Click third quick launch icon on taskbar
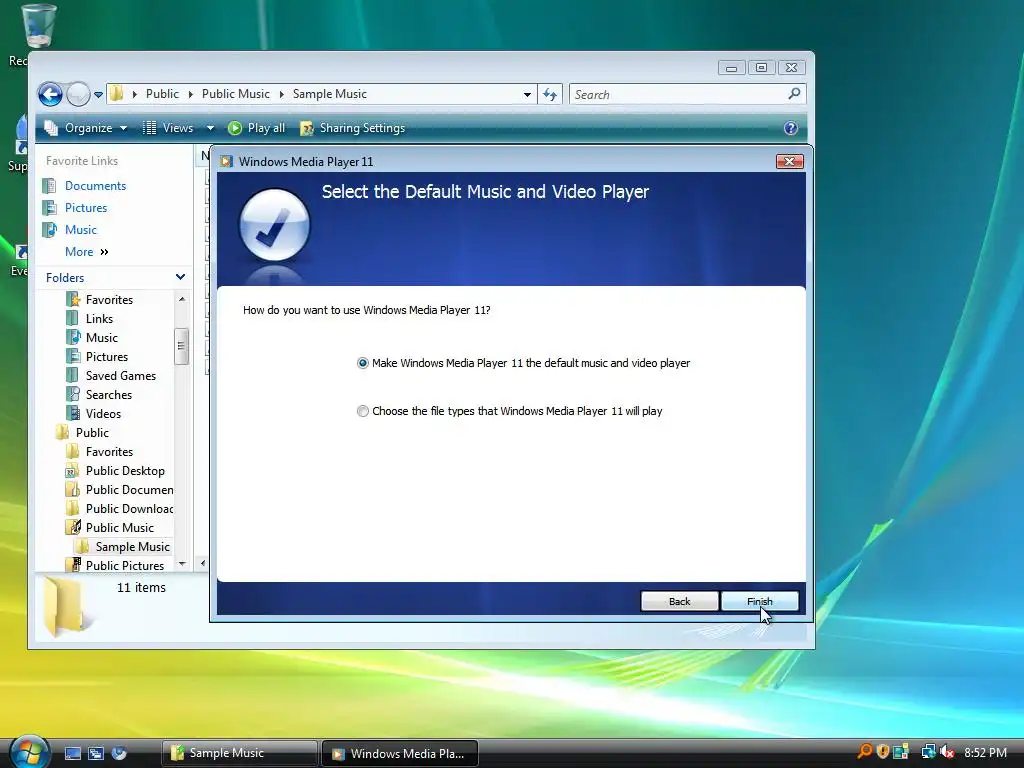The height and width of the screenshot is (768, 1024). pos(119,754)
